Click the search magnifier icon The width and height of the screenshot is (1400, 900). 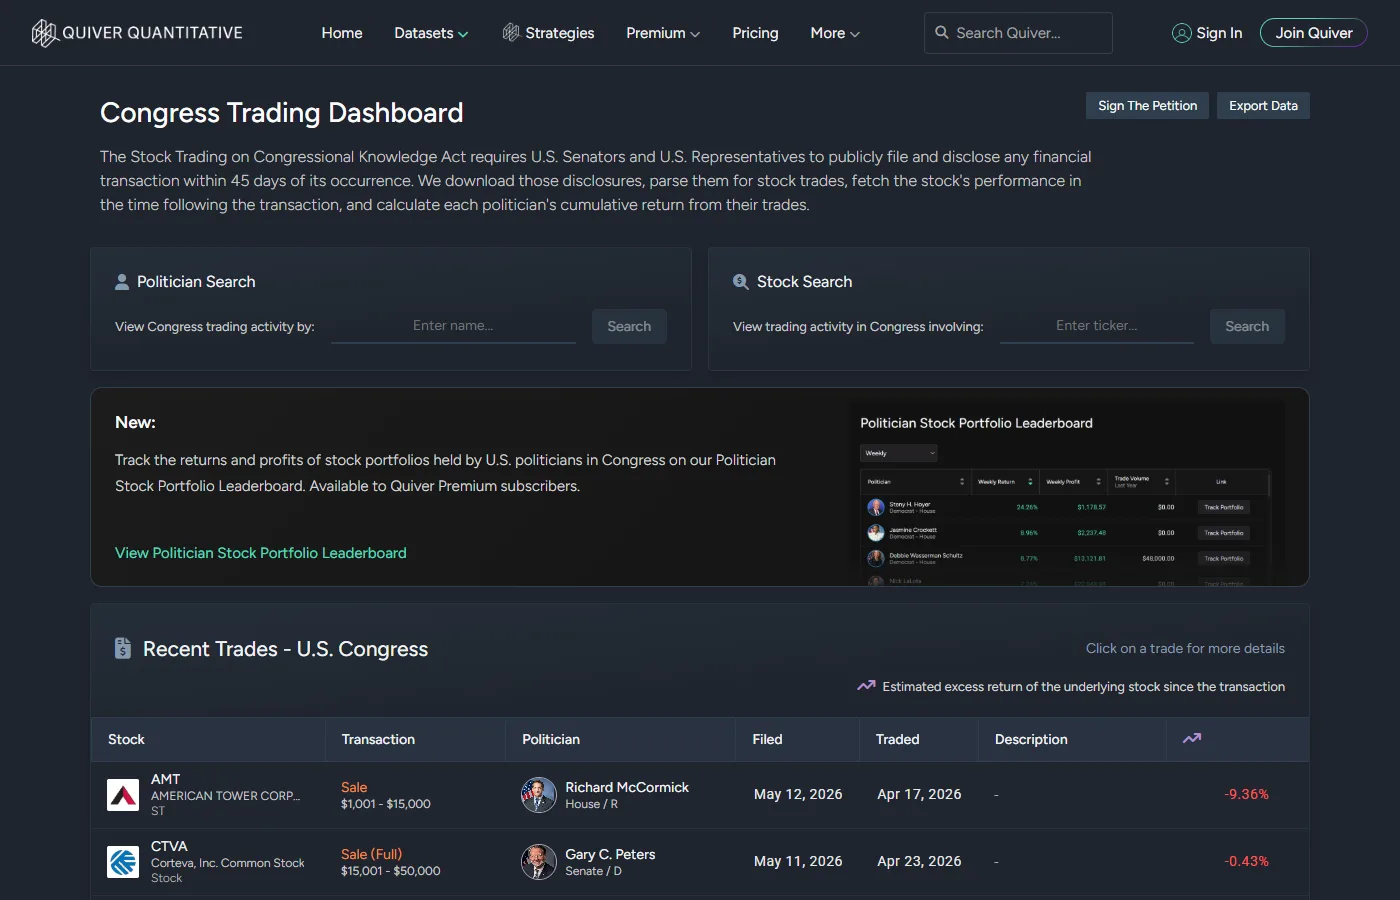pyautogui.click(x=942, y=33)
